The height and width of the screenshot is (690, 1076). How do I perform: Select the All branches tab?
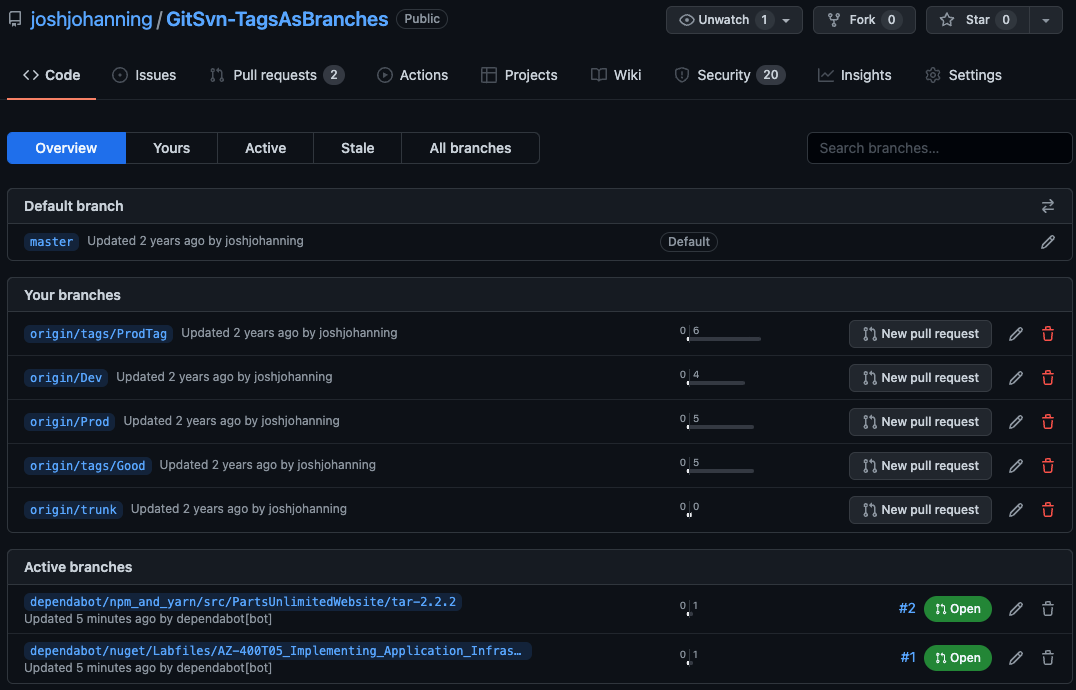point(470,148)
